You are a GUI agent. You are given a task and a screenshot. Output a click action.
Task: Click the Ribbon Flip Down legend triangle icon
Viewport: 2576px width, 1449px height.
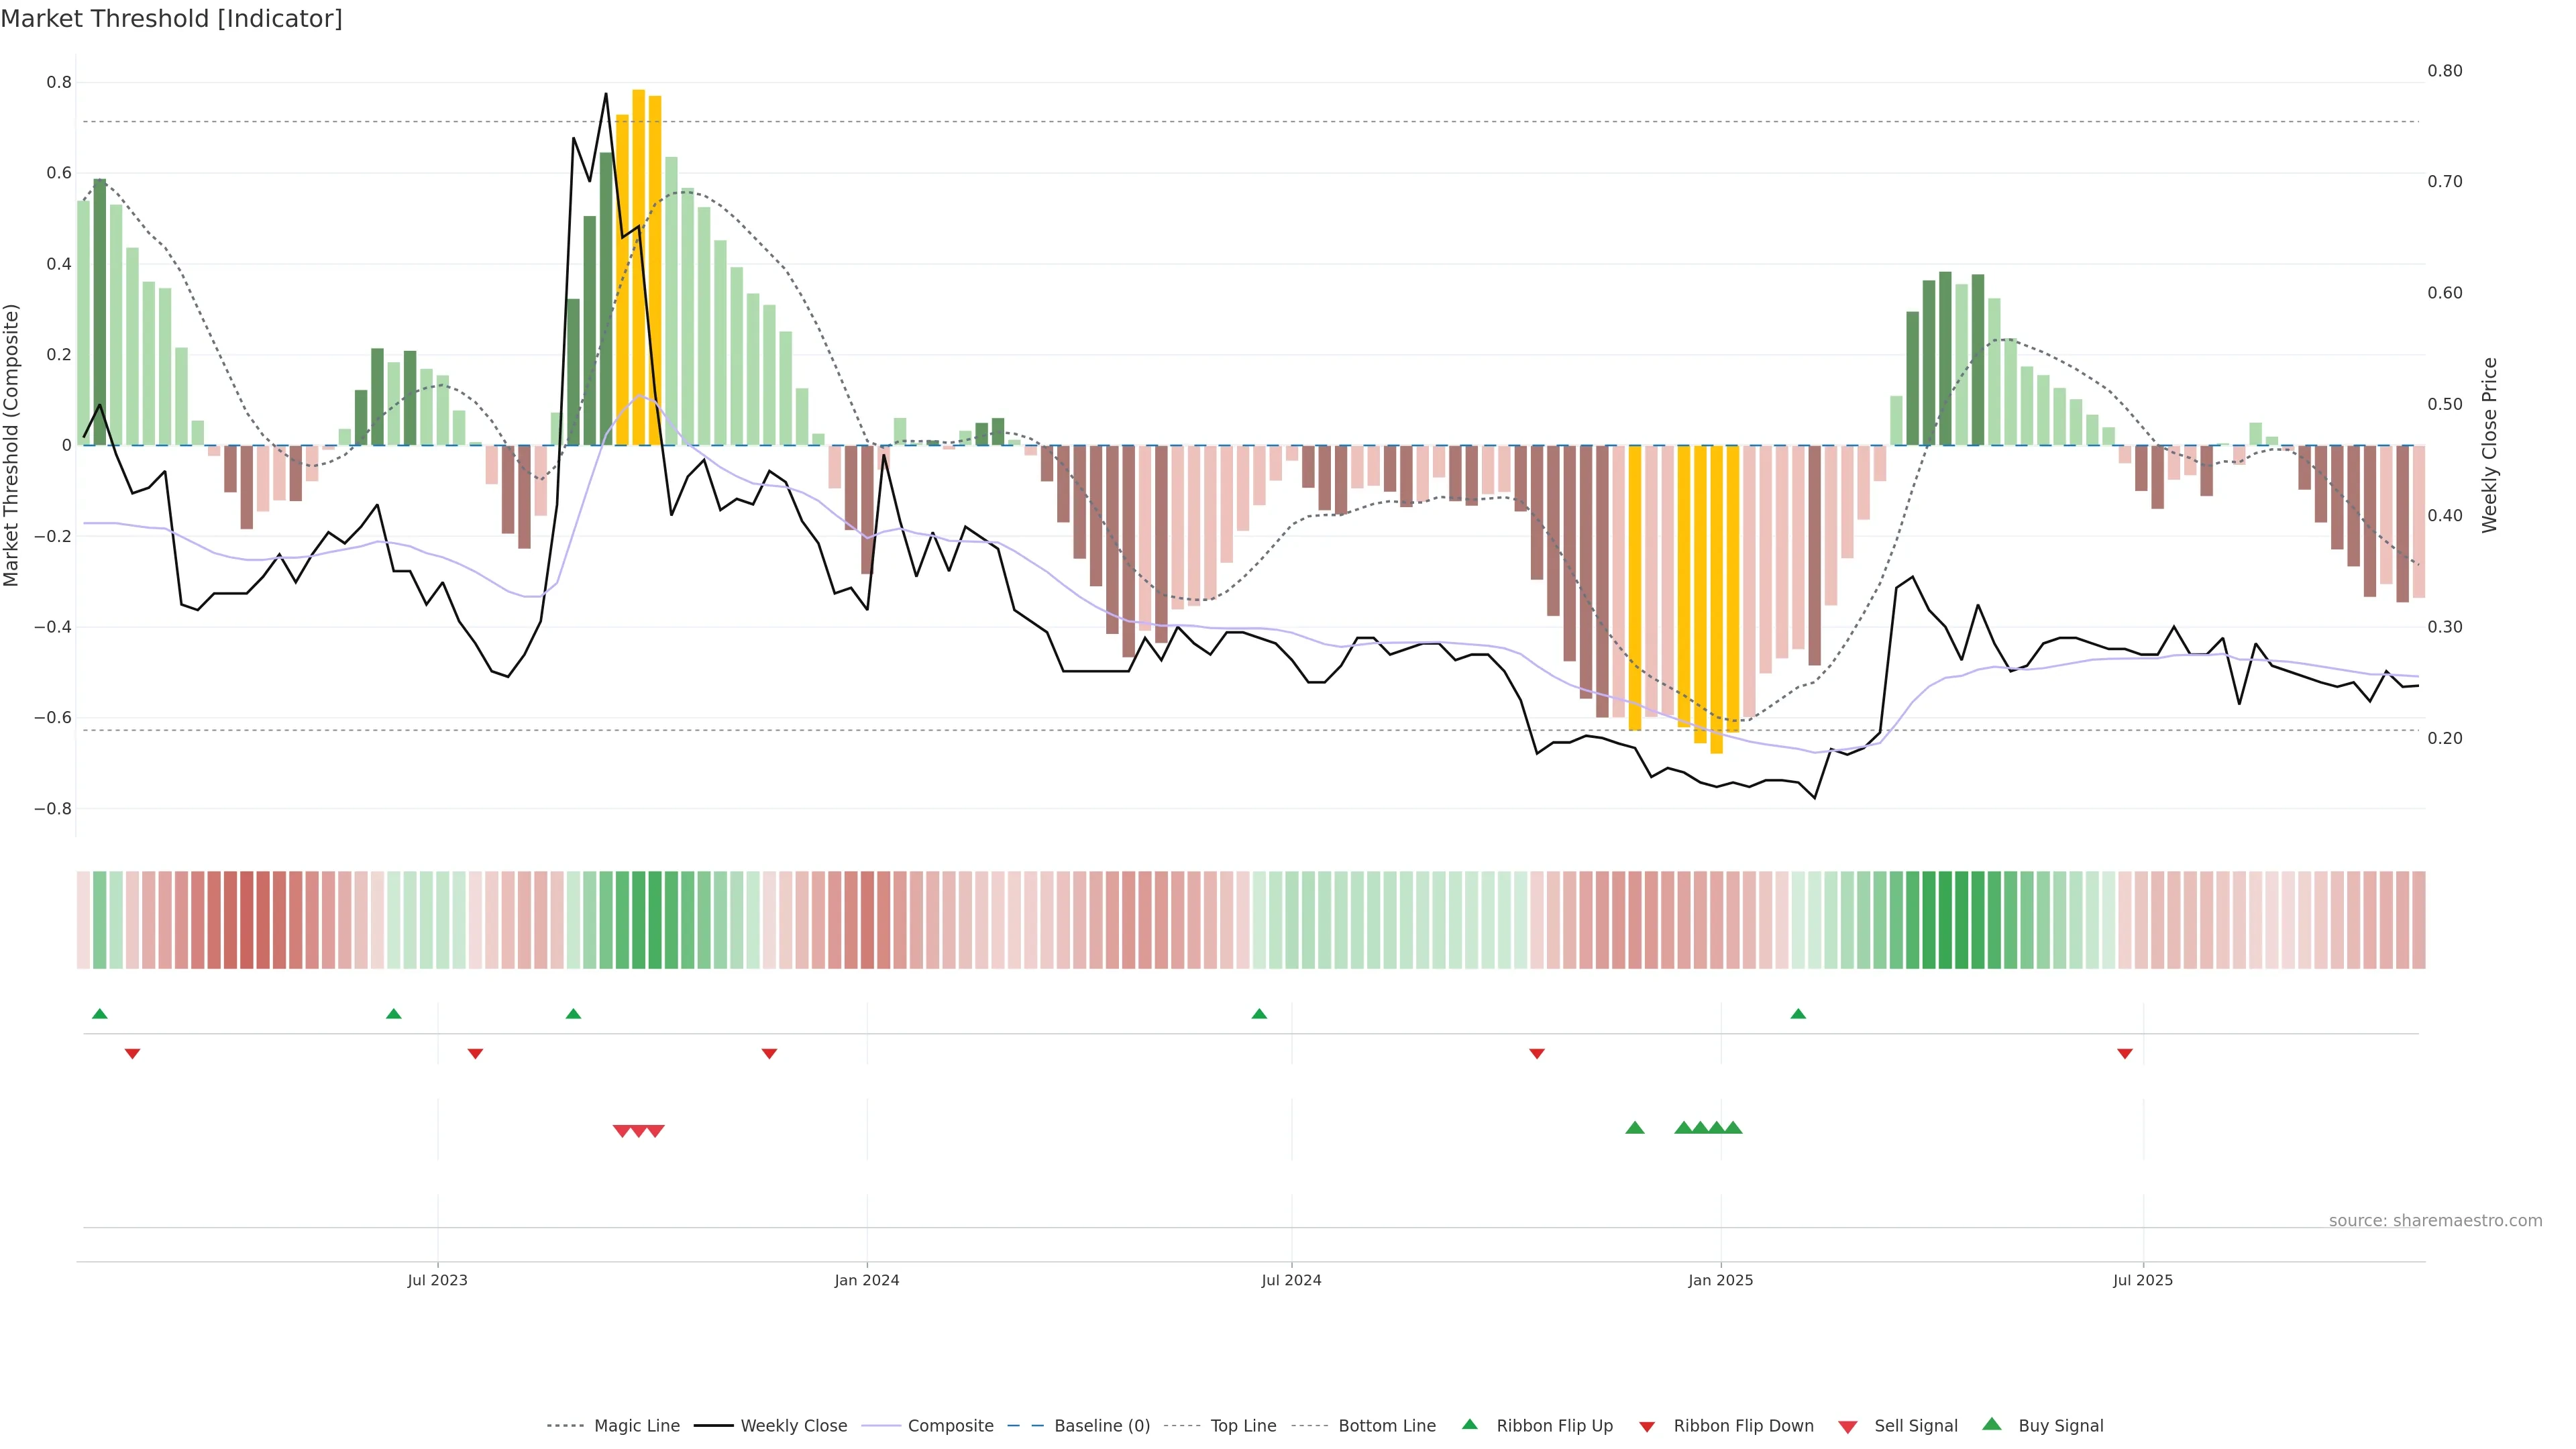pos(1647,1427)
